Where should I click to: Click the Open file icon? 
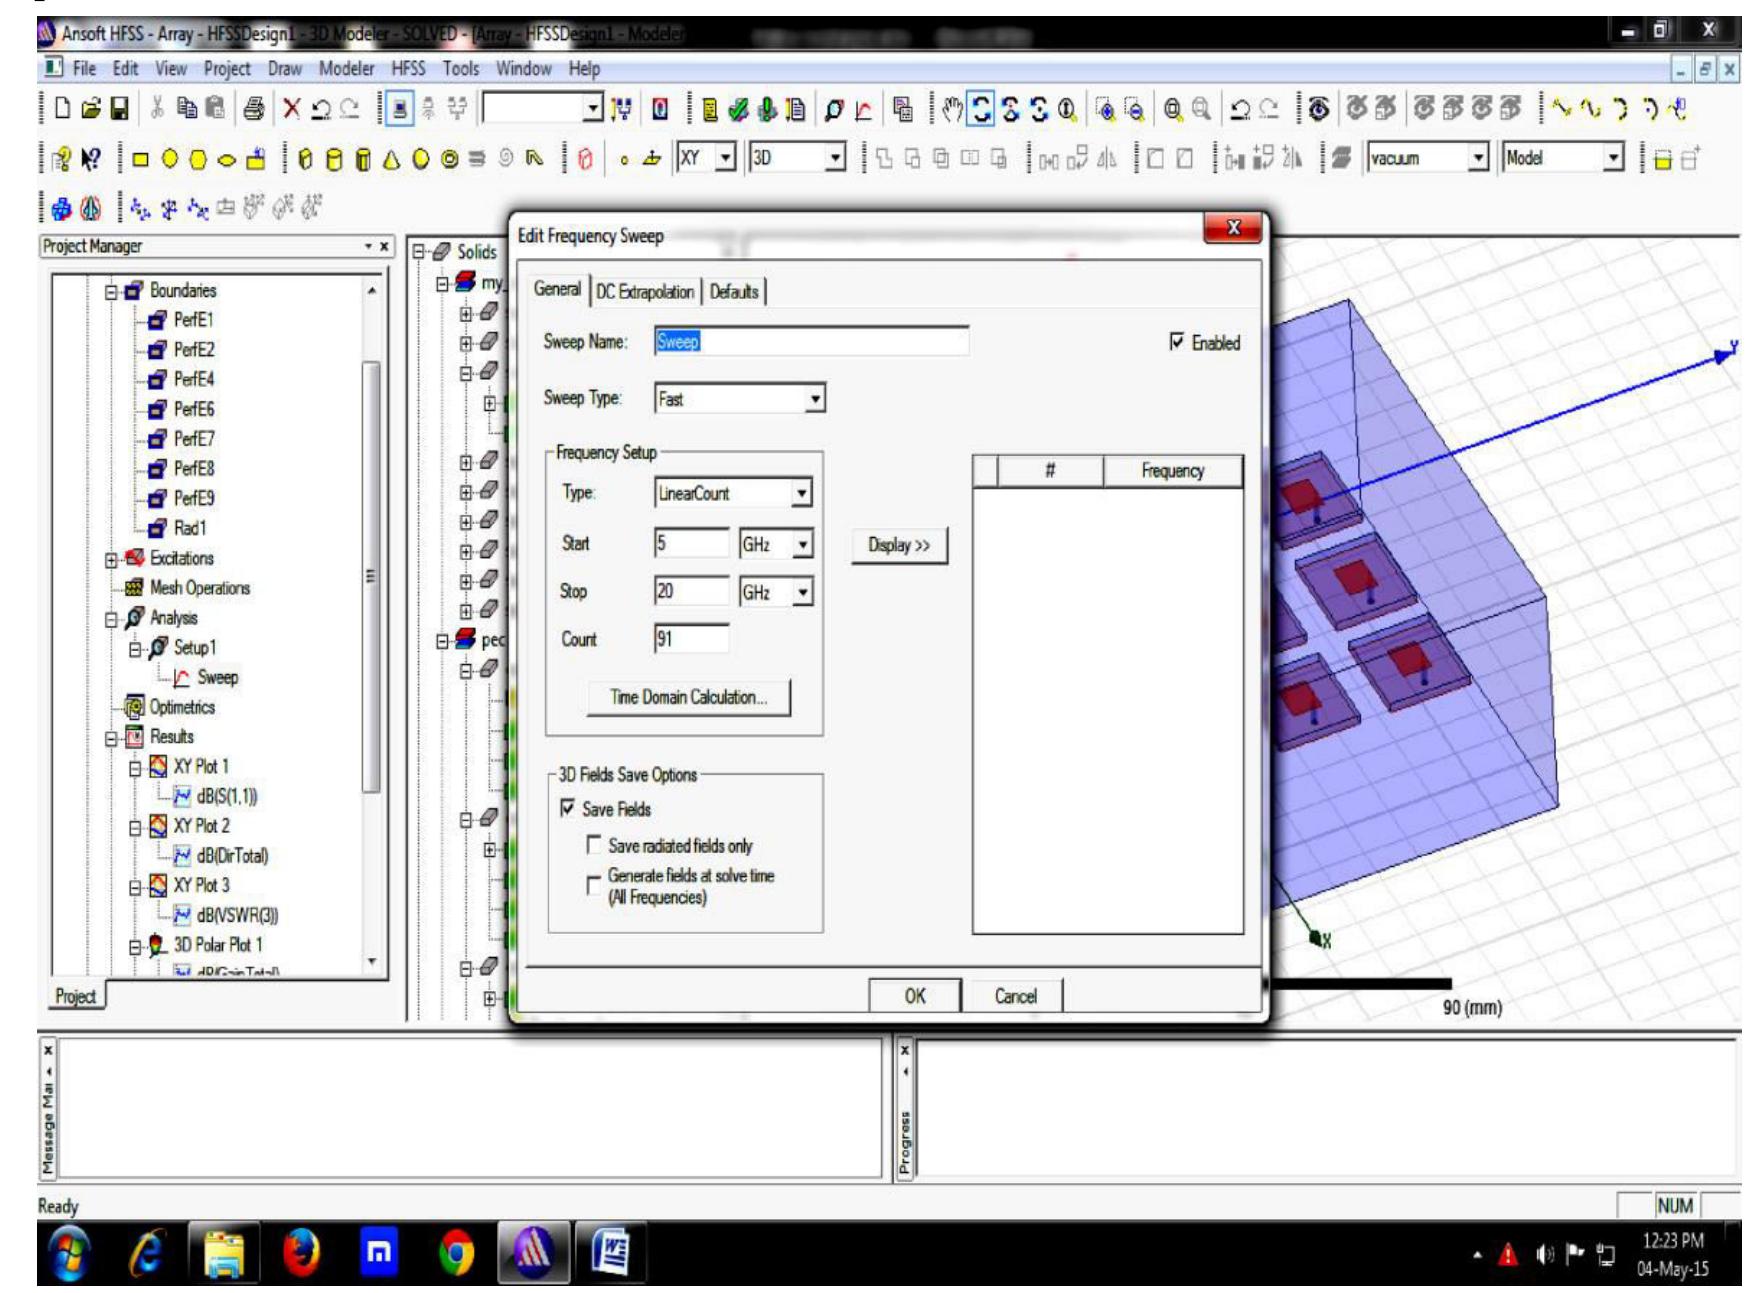91,109
